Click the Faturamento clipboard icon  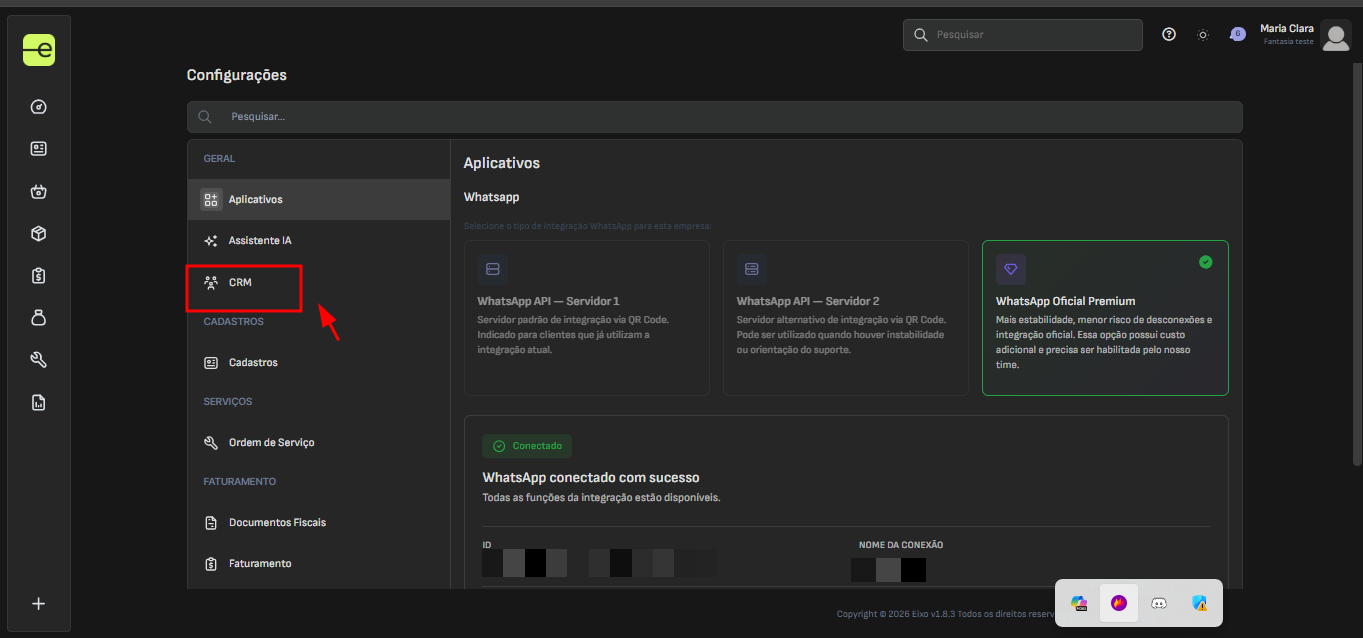click(x=211, y=564)
